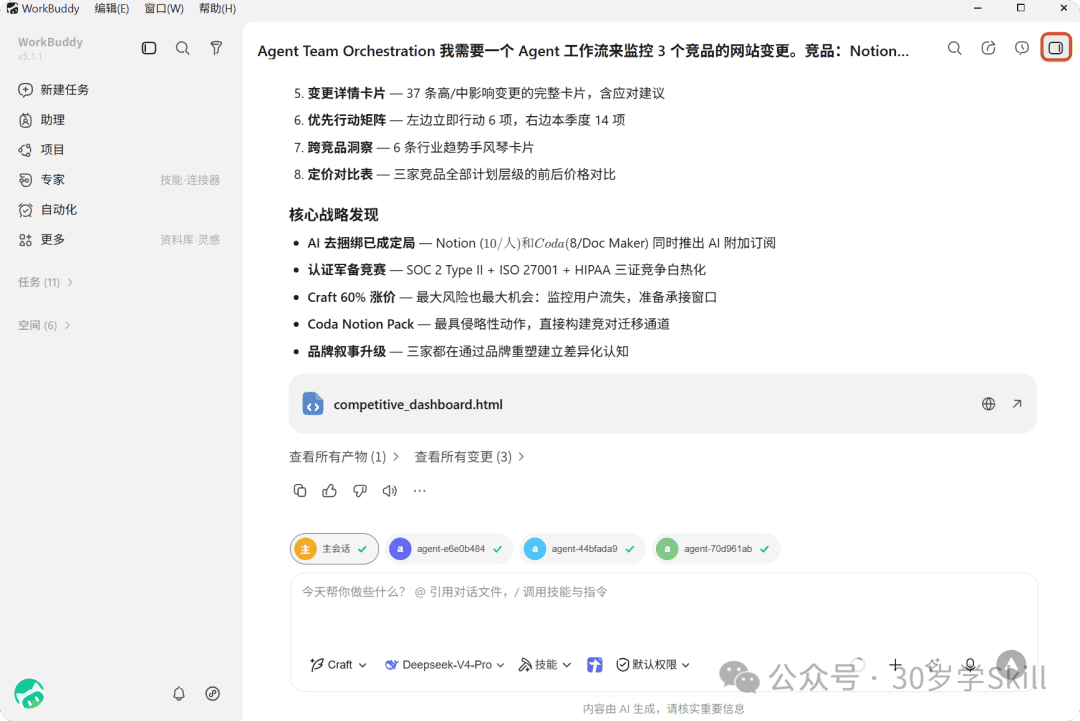Open the Deepseek-V4-Pro model dropdown
The height and width of the screenshot is (721, 1080).
(x=445, y=665)
